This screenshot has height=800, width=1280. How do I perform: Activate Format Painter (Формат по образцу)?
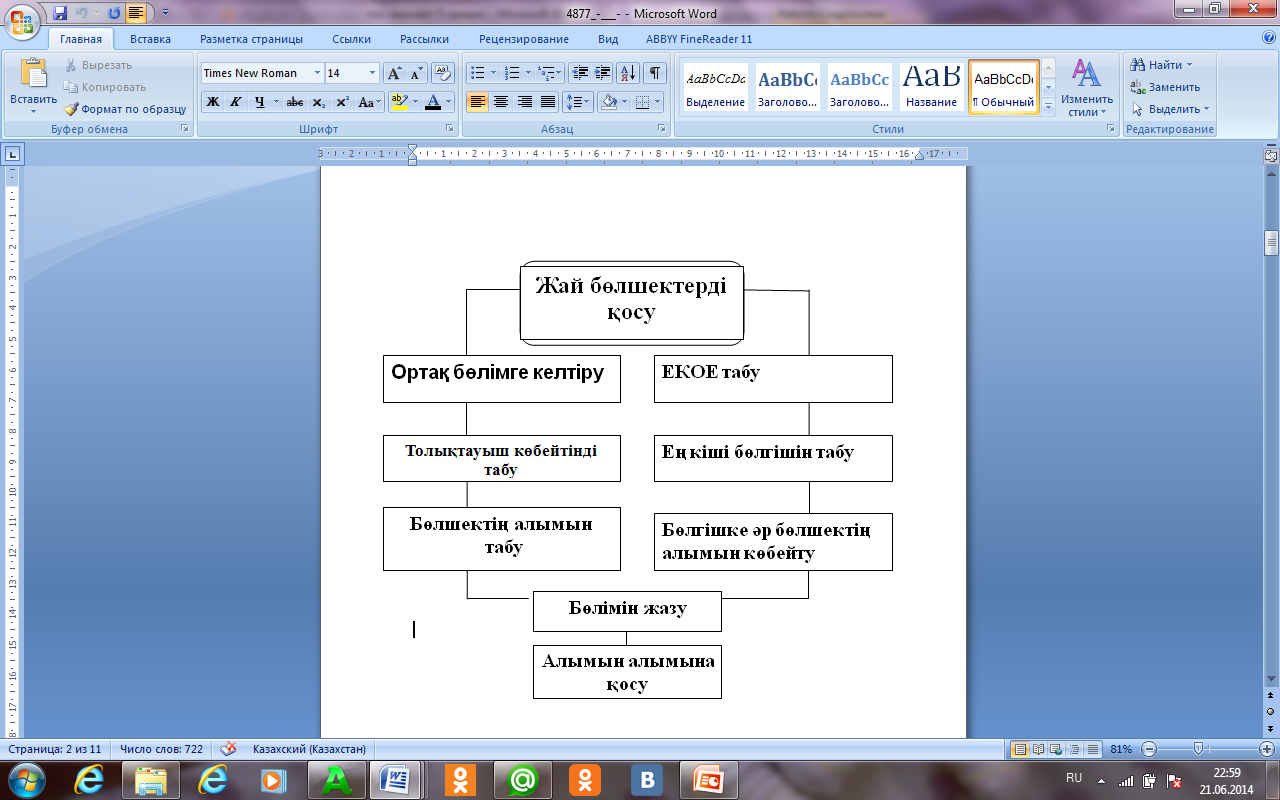(126, 109)
